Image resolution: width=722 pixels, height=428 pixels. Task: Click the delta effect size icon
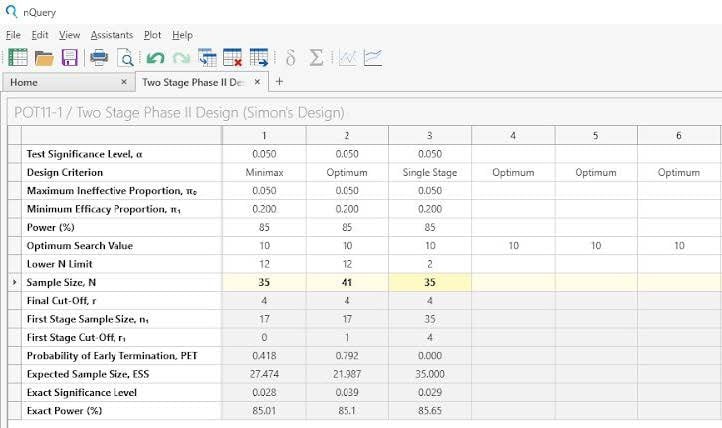point(291,58)
